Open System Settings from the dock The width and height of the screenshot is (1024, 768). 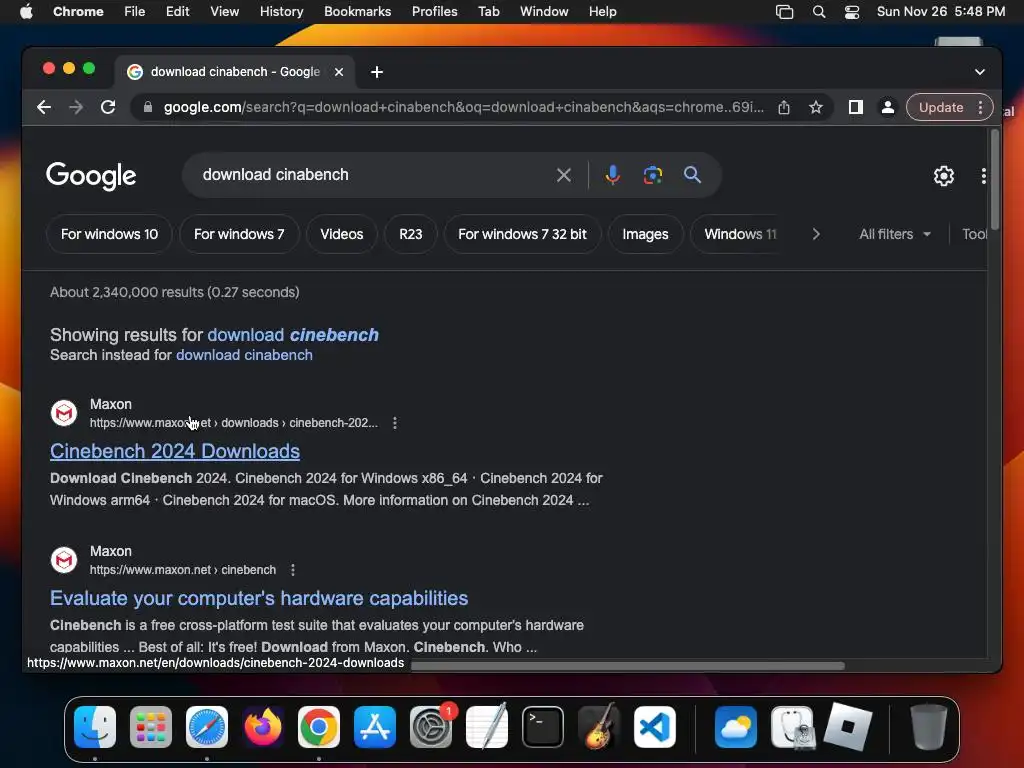(431, 727)
